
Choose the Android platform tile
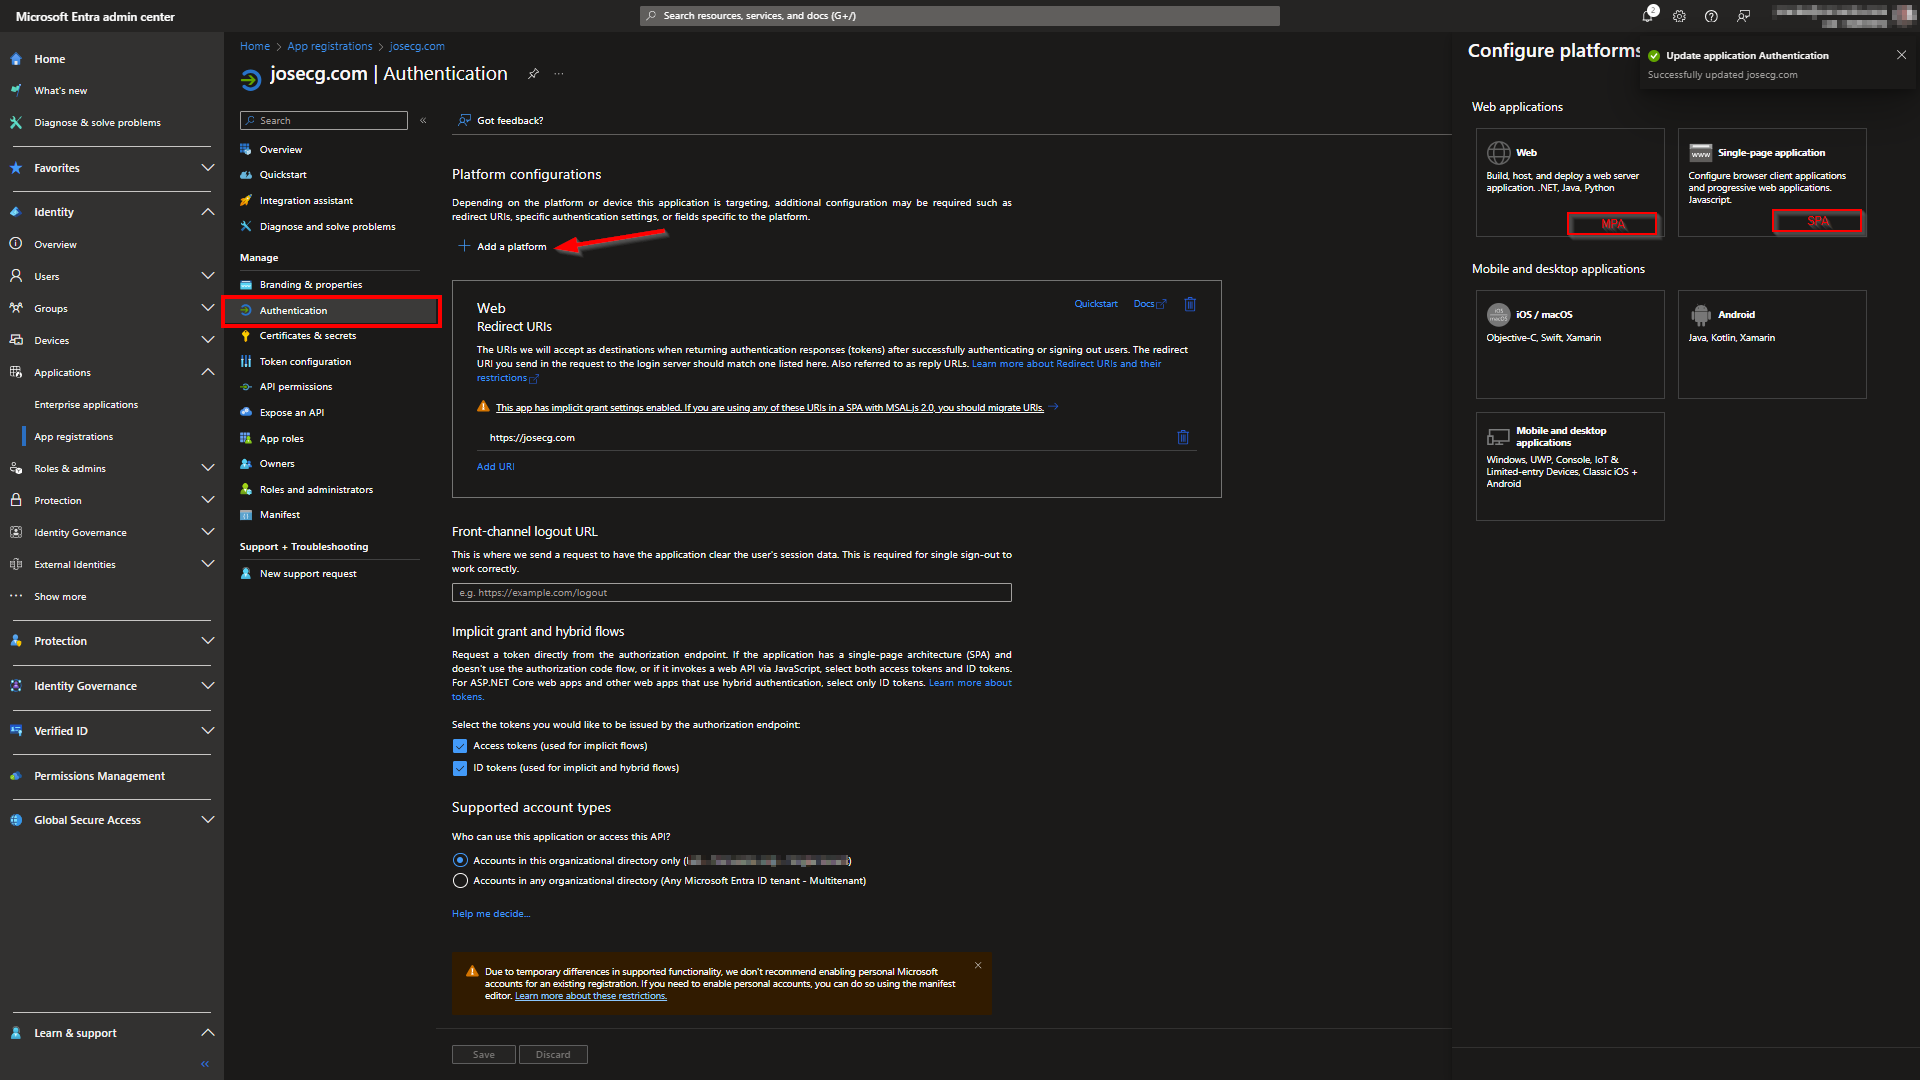(1771, 343)
